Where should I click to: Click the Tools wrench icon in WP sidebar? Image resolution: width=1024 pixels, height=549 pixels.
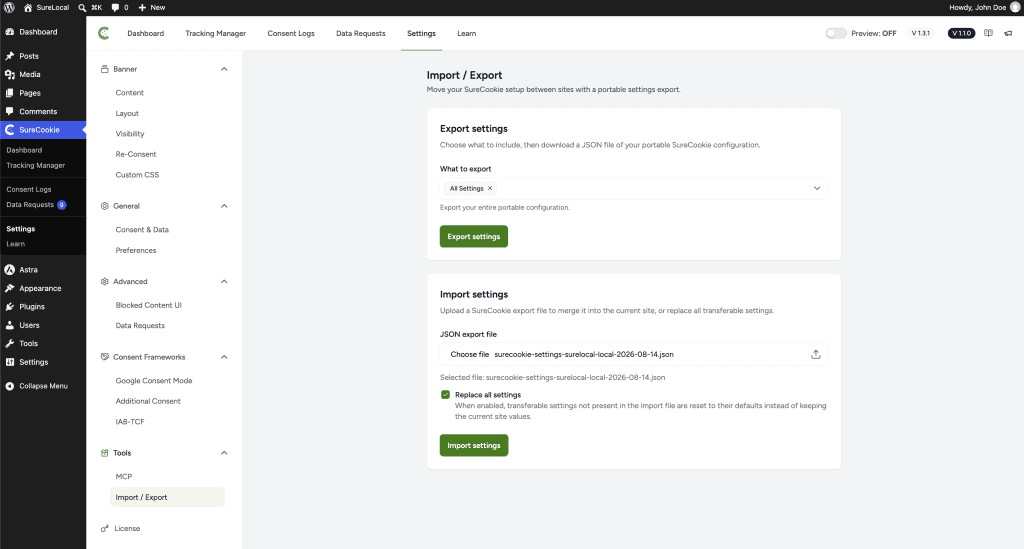click(x=10, y=343)
